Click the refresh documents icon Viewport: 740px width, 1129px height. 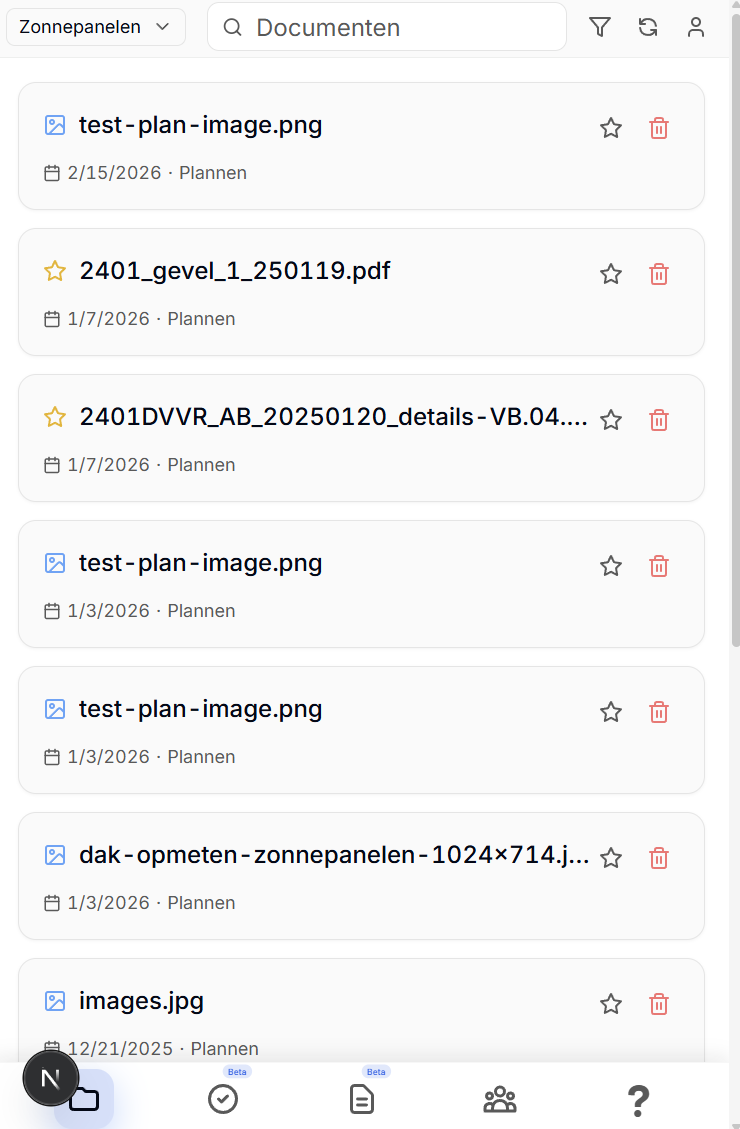pos(648,27)
